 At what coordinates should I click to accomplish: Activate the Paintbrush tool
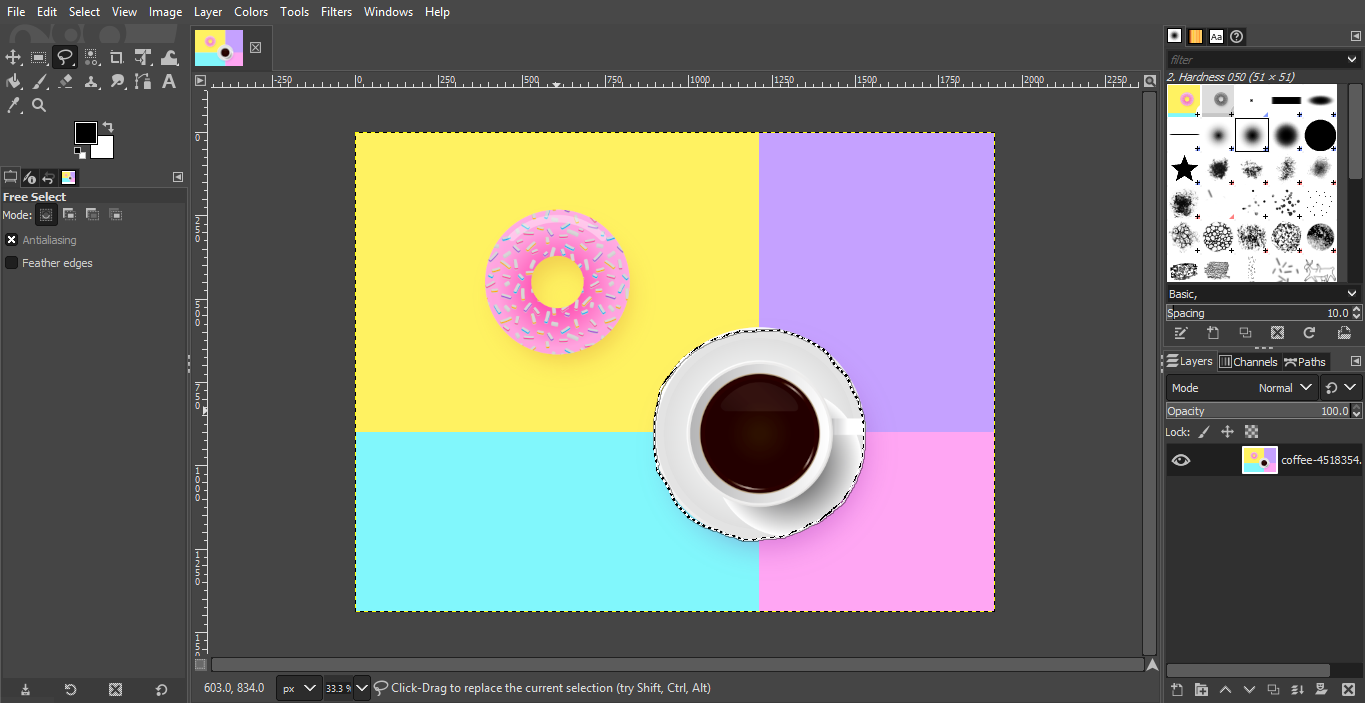pyautogui.click(x=40, y=81)
